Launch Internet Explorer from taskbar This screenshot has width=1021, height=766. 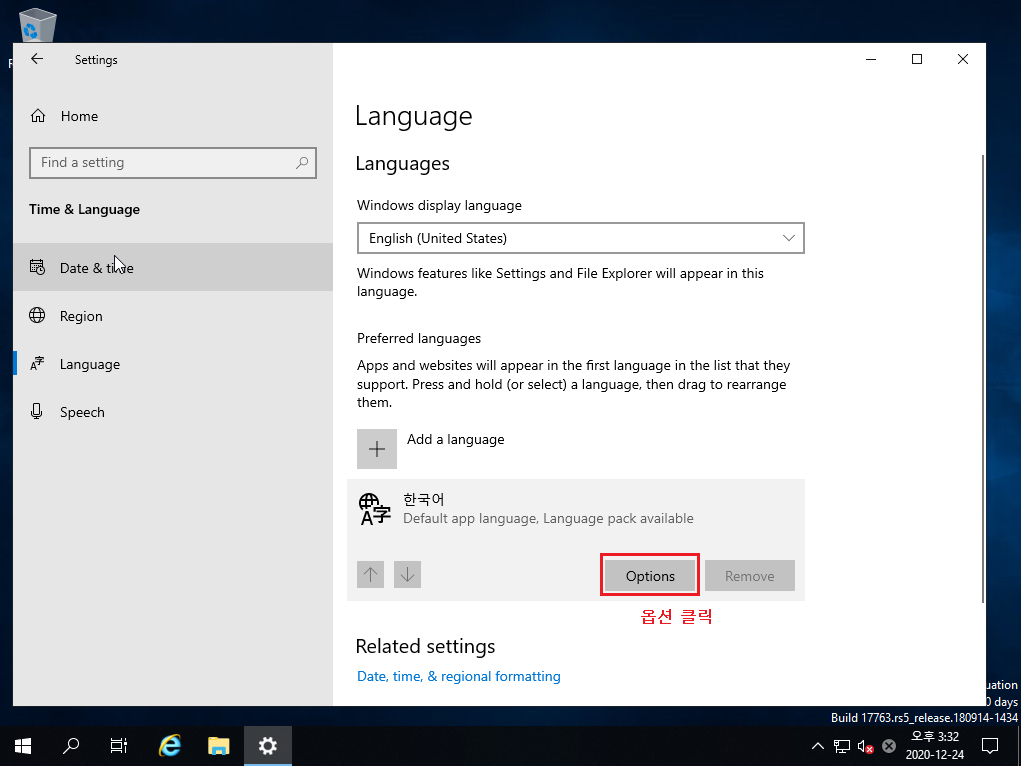click(170, 746)
